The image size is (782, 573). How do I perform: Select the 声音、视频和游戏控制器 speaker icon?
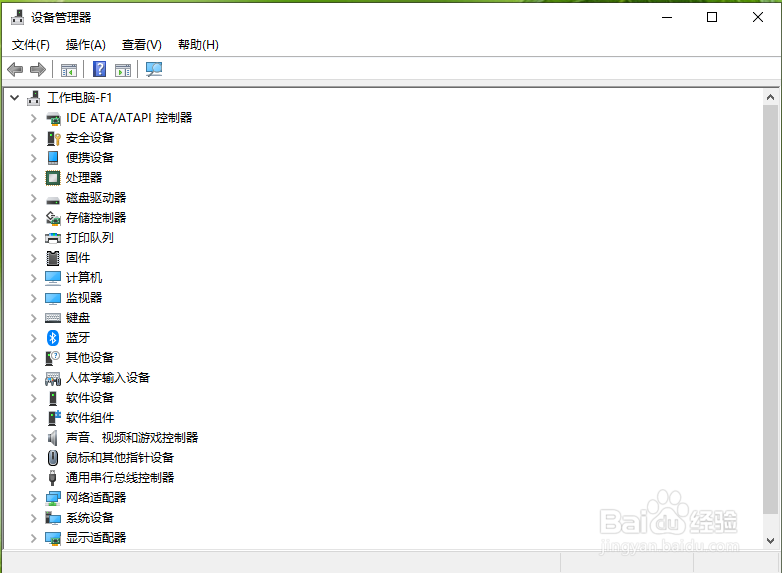[53, 438]
